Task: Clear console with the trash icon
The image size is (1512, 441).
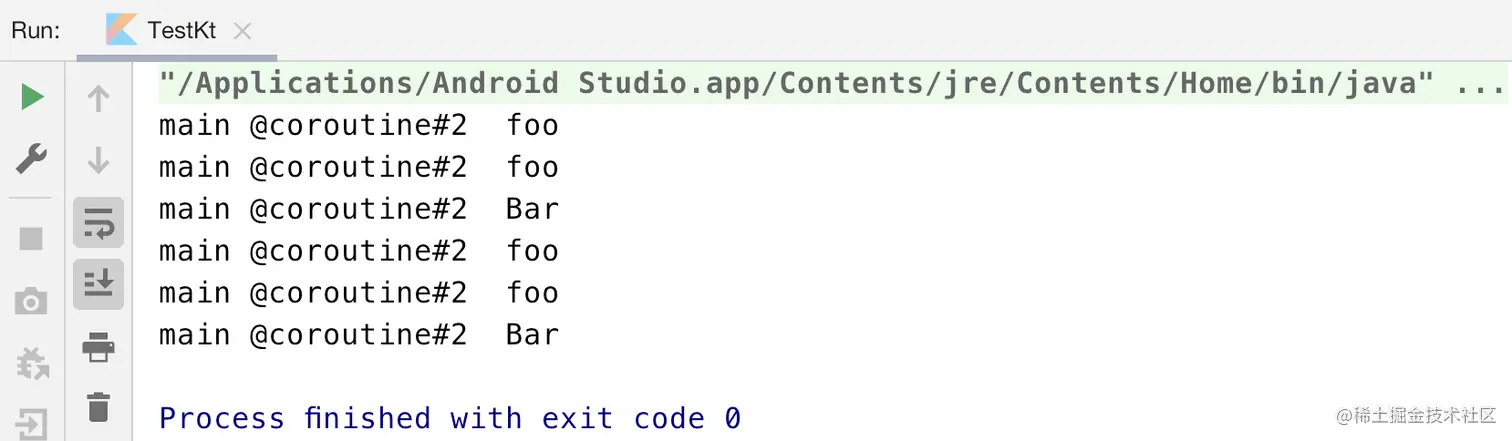Action: (x=98, y=407)
